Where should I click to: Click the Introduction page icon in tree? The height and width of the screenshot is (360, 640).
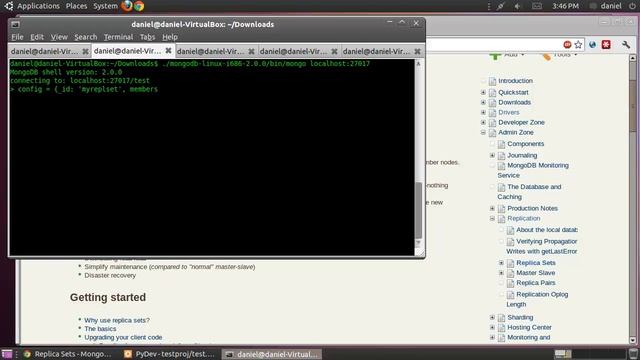492,81
